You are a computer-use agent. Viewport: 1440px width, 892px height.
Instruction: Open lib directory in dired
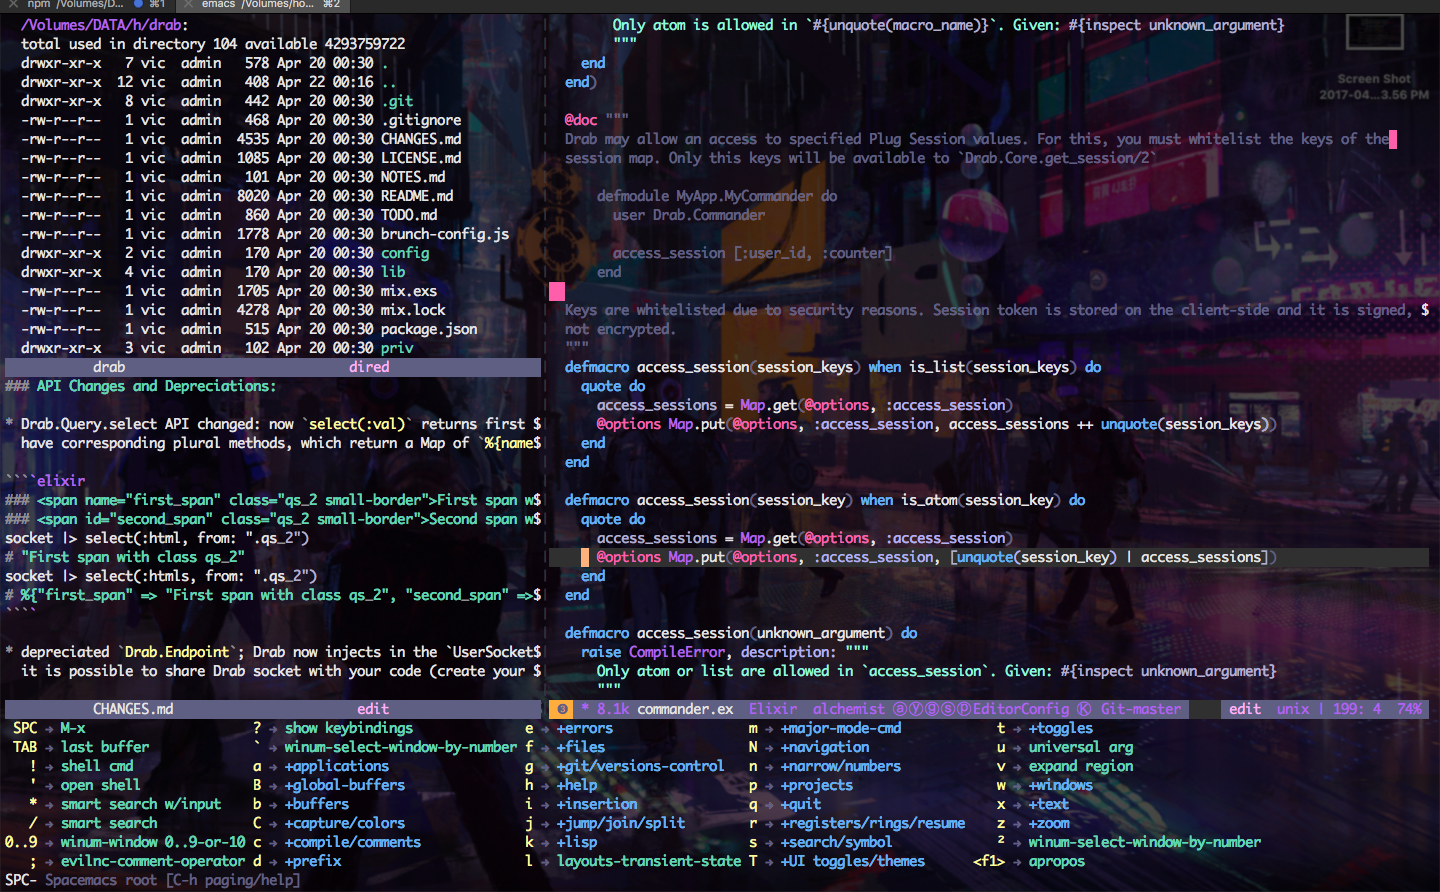pyautogui.click(x=393, y=272)
